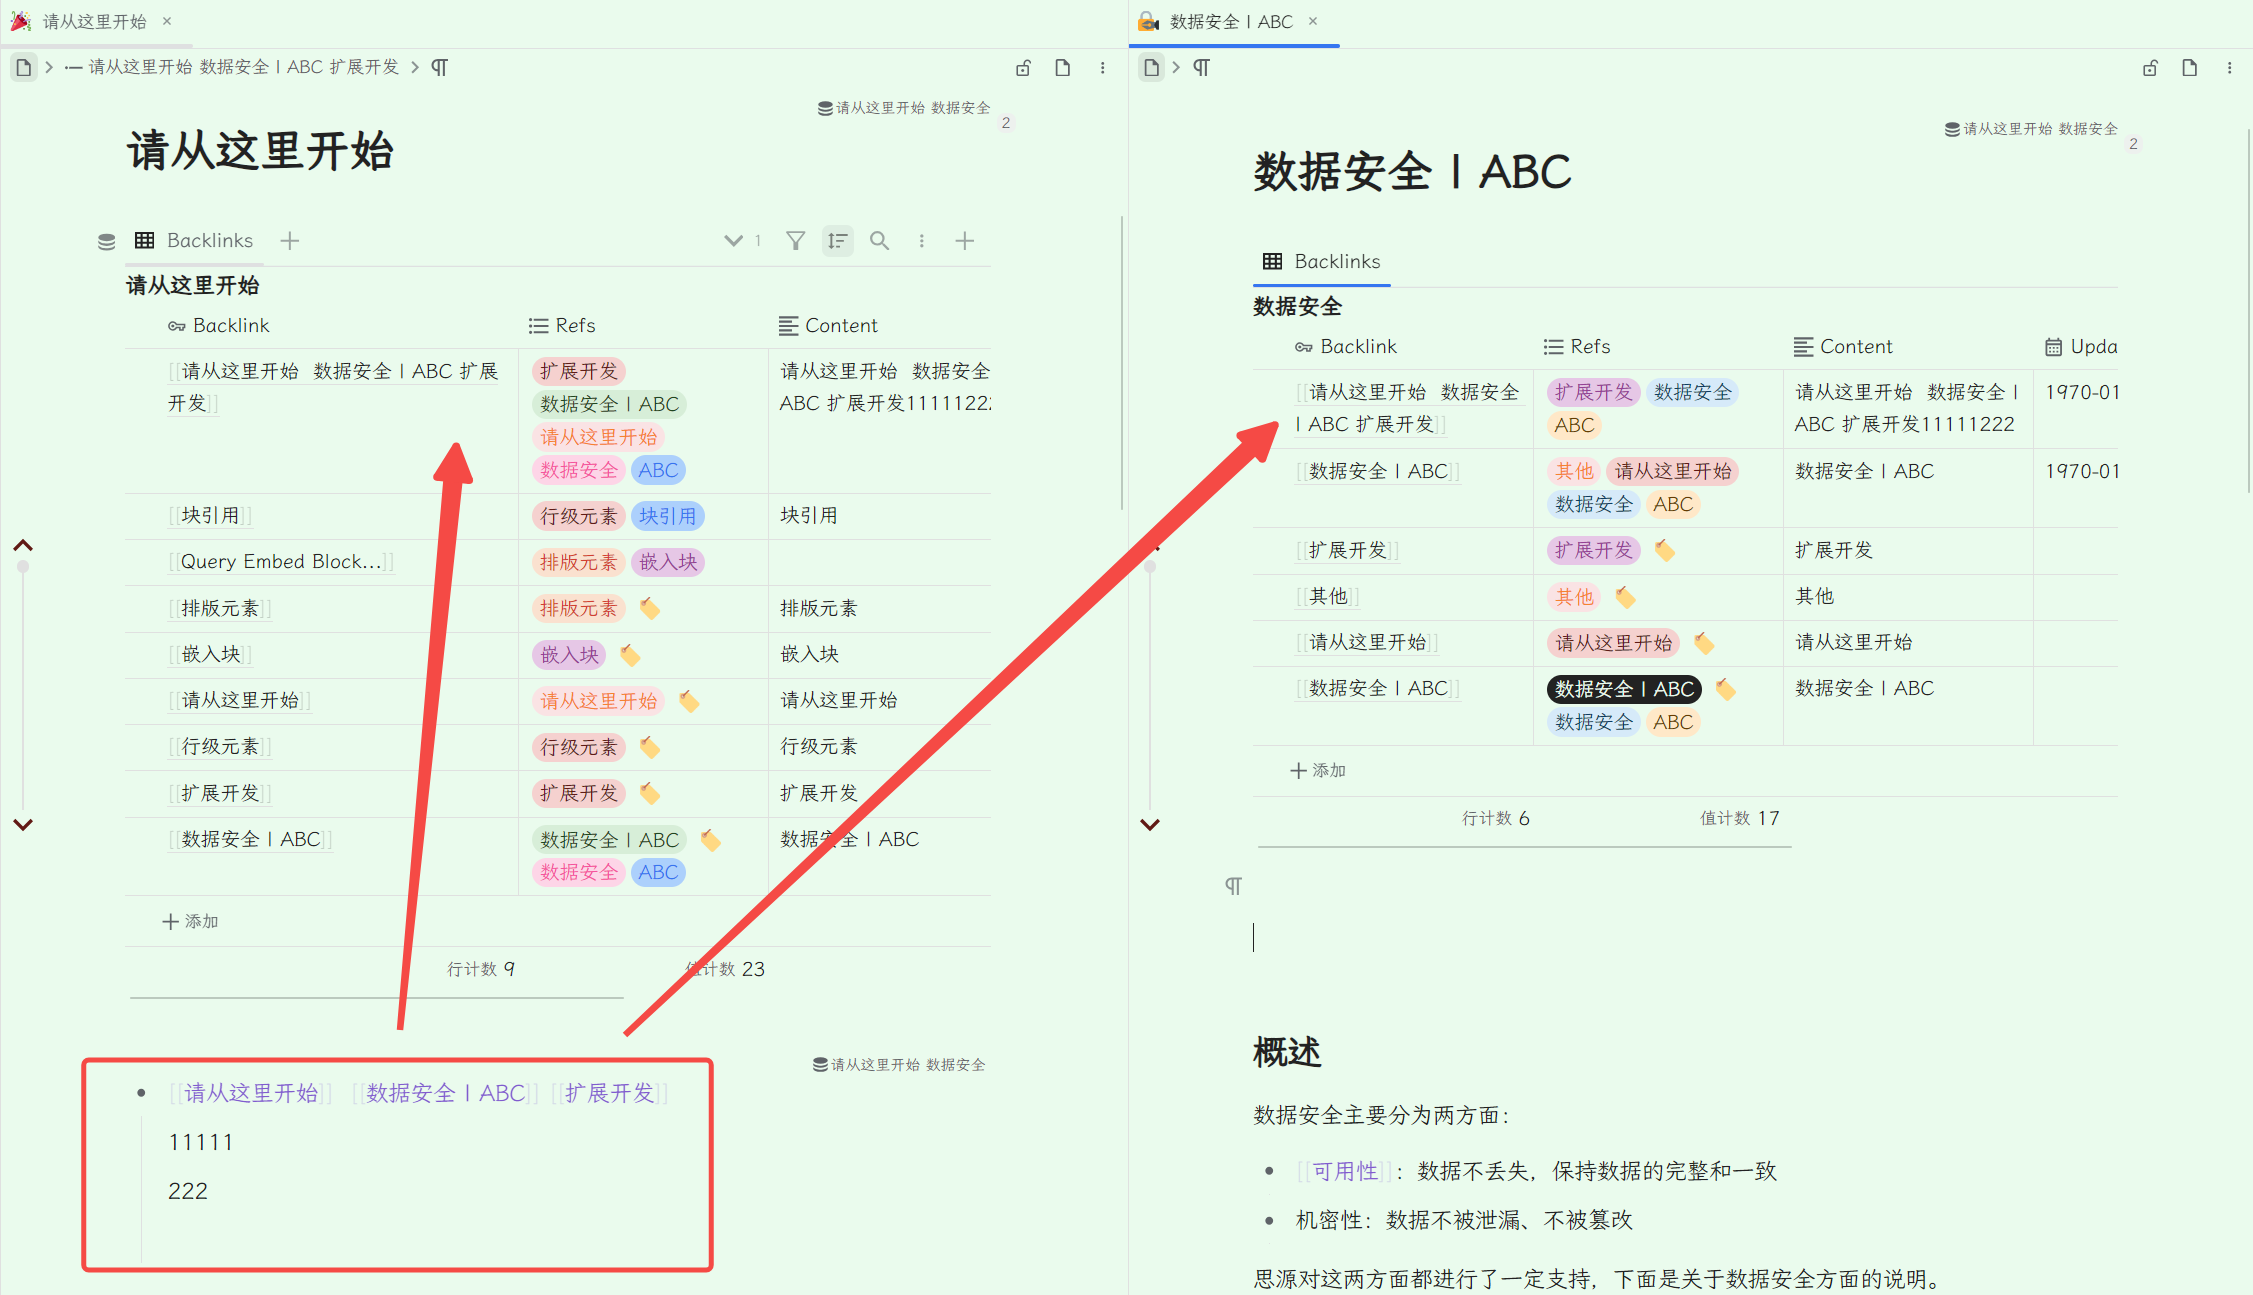Open more options in right pane top-right
The image size is (2253, 1295).
[2229, 67]
